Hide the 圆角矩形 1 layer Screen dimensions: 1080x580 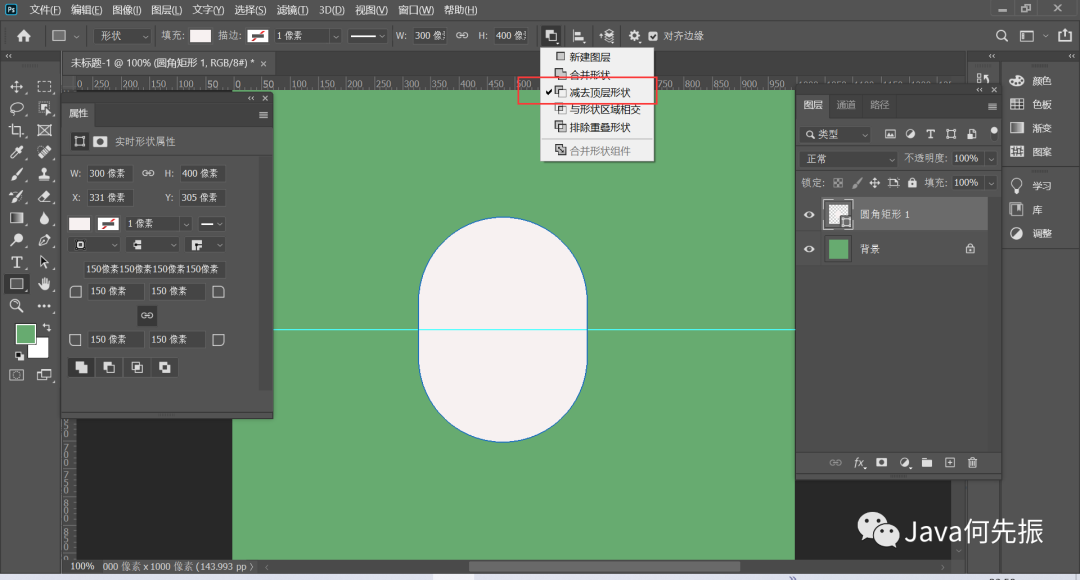809,215
